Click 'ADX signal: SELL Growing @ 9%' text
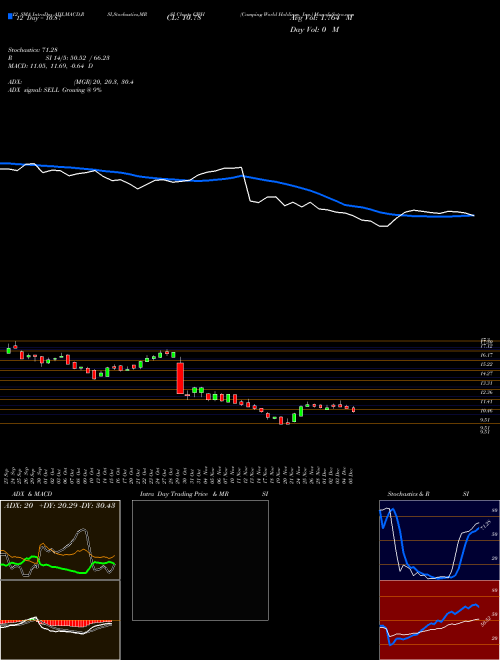Viewport: 500px width, 660px height. point(55,90)
